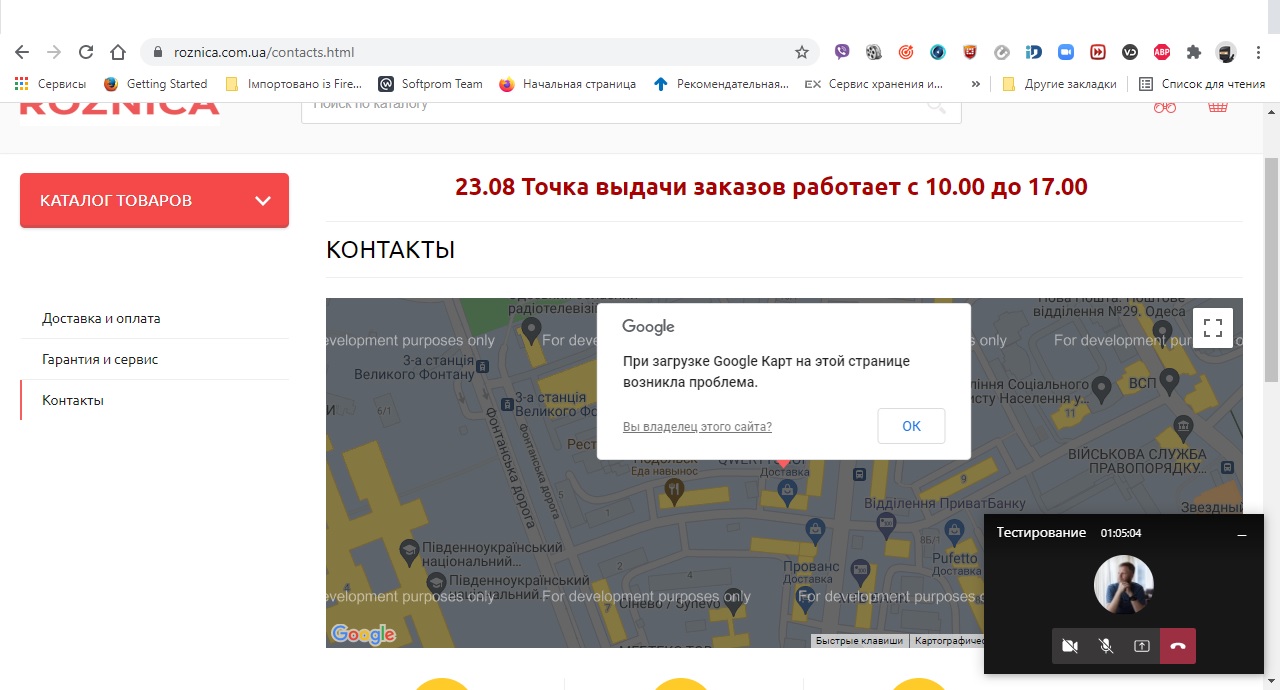The height and width of the screenshot is (690, 1280).
Task: Bookmark this page with star icon
Action: (x=801, y=52)
